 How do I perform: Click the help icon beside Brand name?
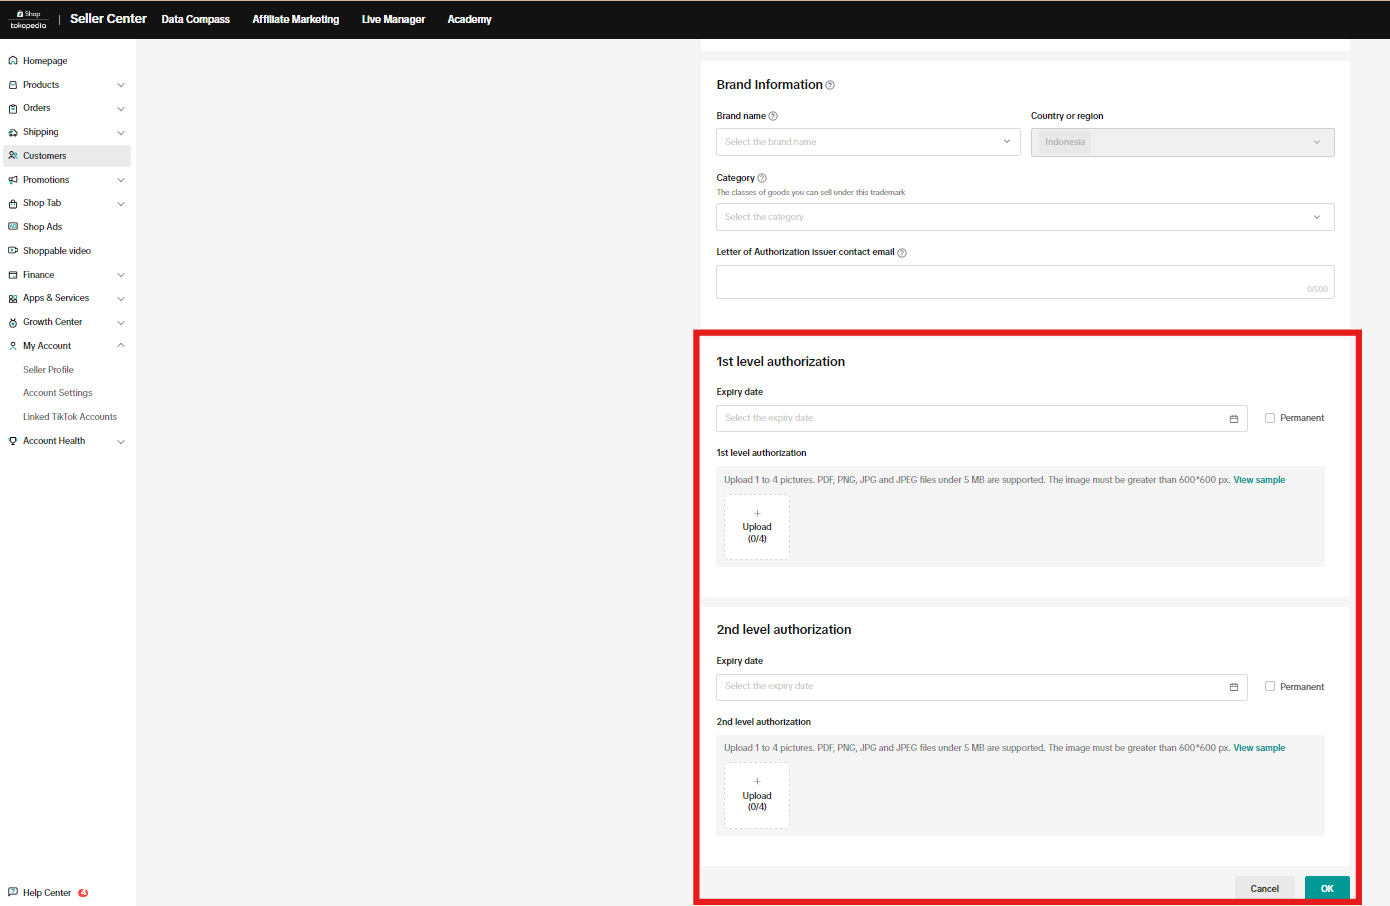(773, 116)
